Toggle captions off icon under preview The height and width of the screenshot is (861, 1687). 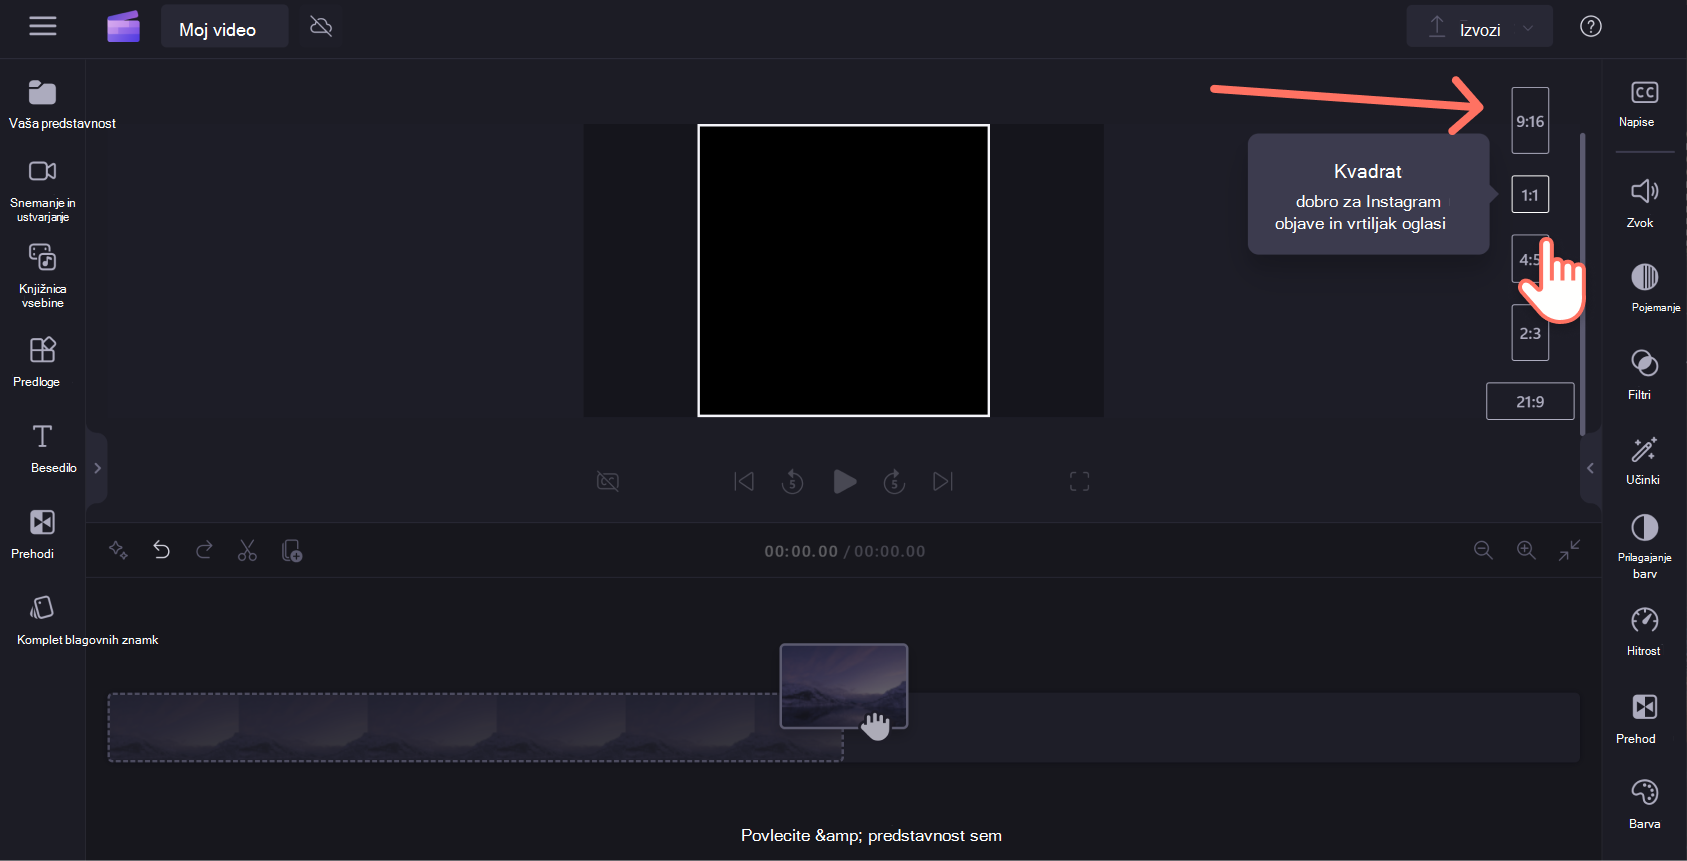pos(608,482)
